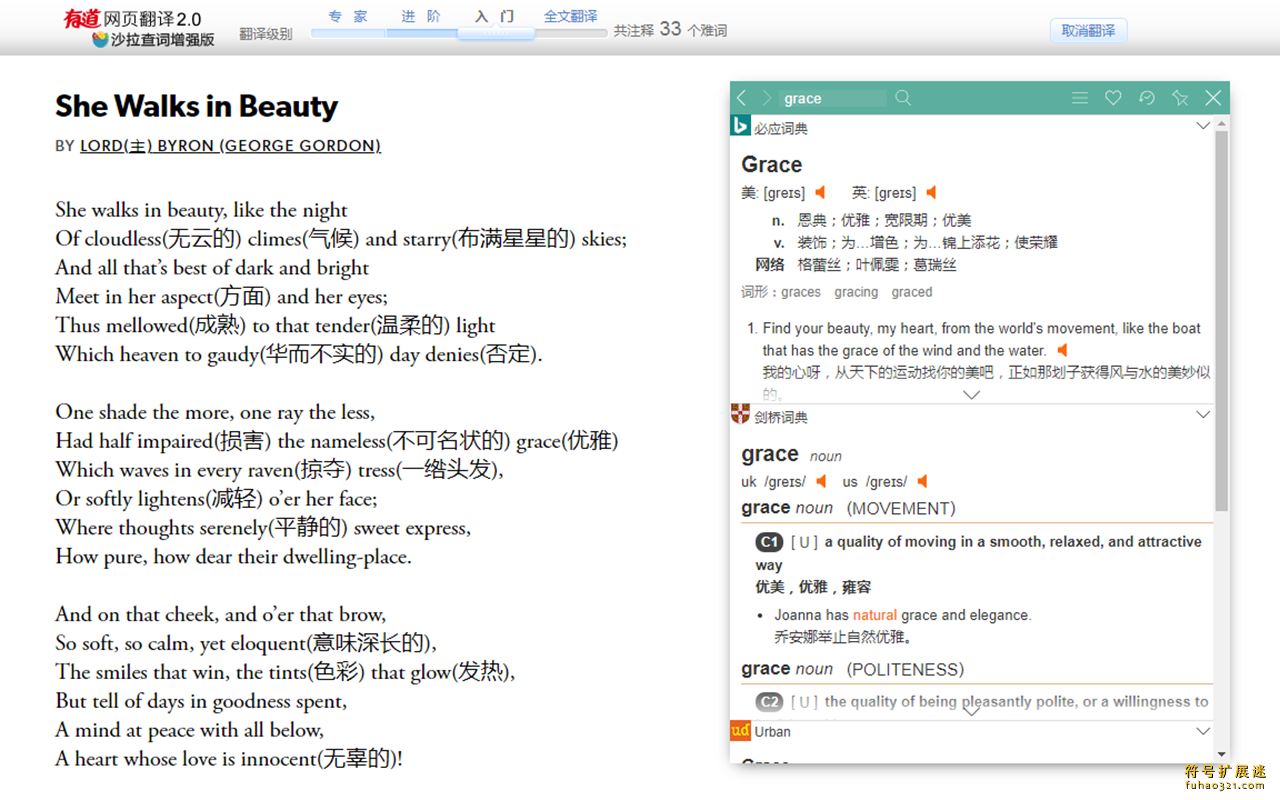The height and width of the screenshot is (800, 1280).
Task: Go forward in dictionary popup history
Action: (x=767, y=98)
